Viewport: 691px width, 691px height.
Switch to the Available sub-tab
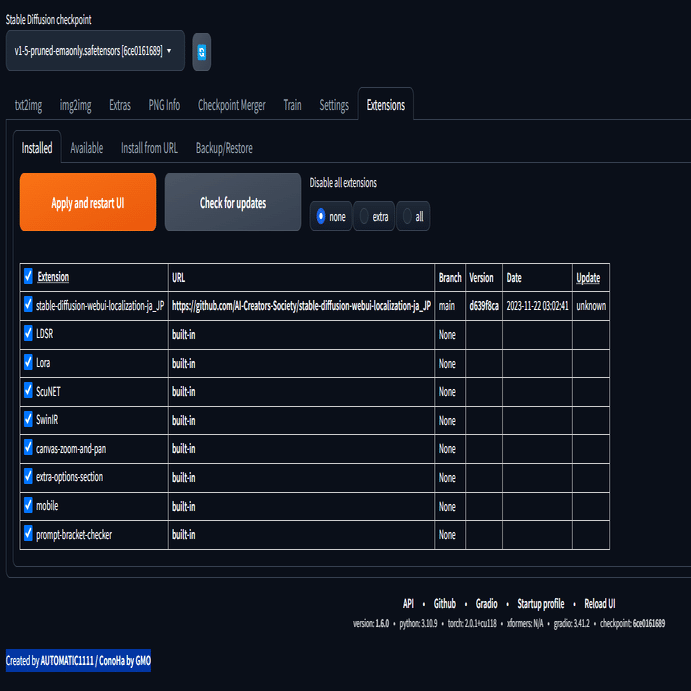87,148
